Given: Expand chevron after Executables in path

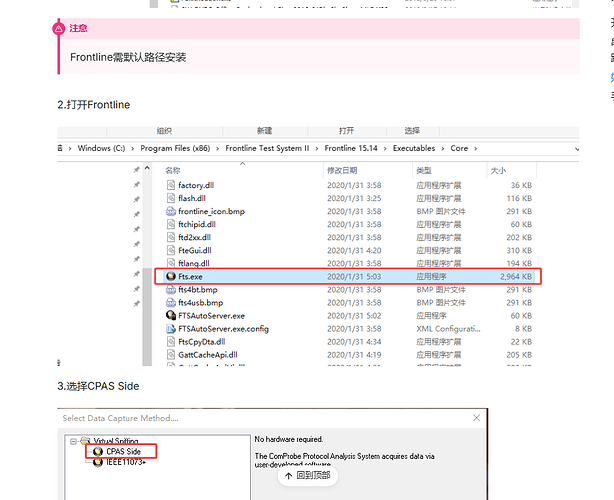Looking at the screenshot, I should pos(443,148).
